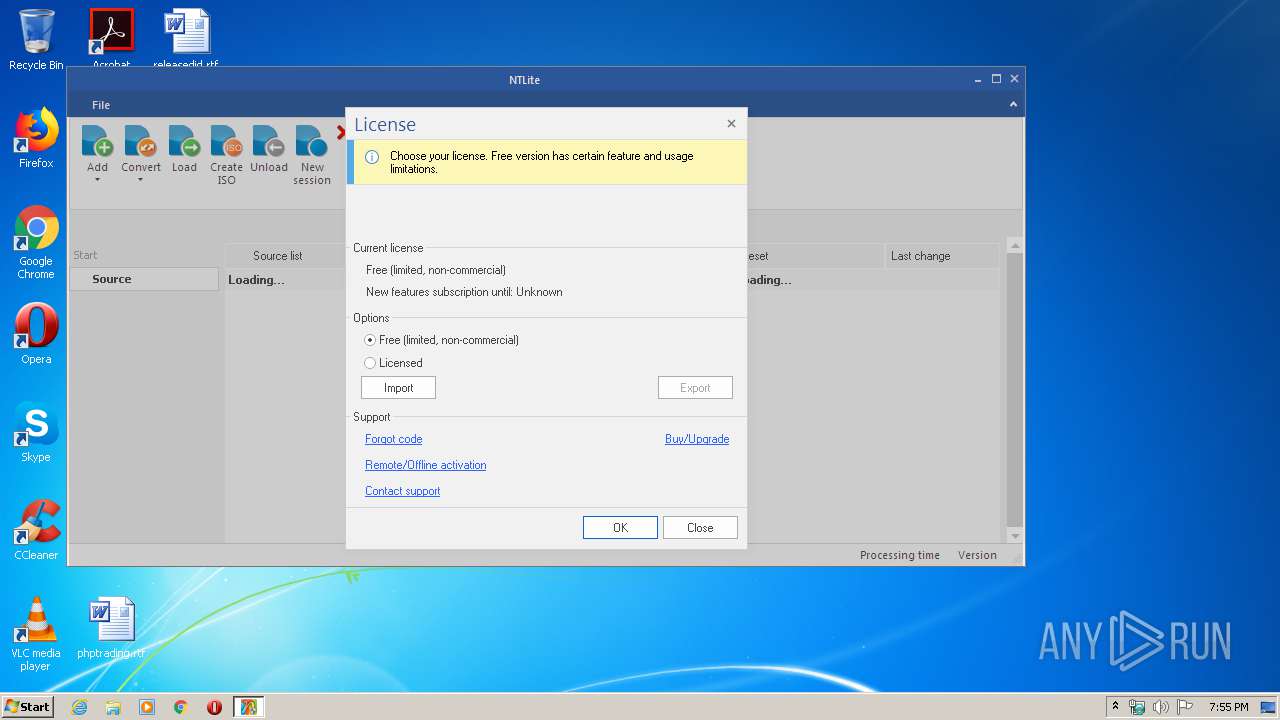Select the VLC media player desktop shortcut
The image size is (1280, 720).
point(36,634)
